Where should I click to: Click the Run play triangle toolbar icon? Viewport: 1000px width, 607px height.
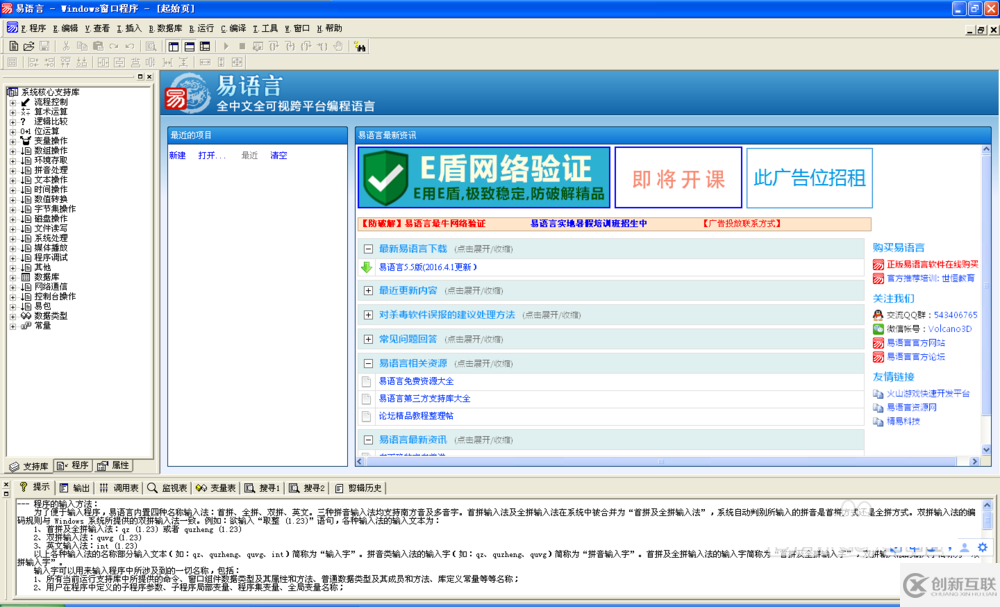226,46
